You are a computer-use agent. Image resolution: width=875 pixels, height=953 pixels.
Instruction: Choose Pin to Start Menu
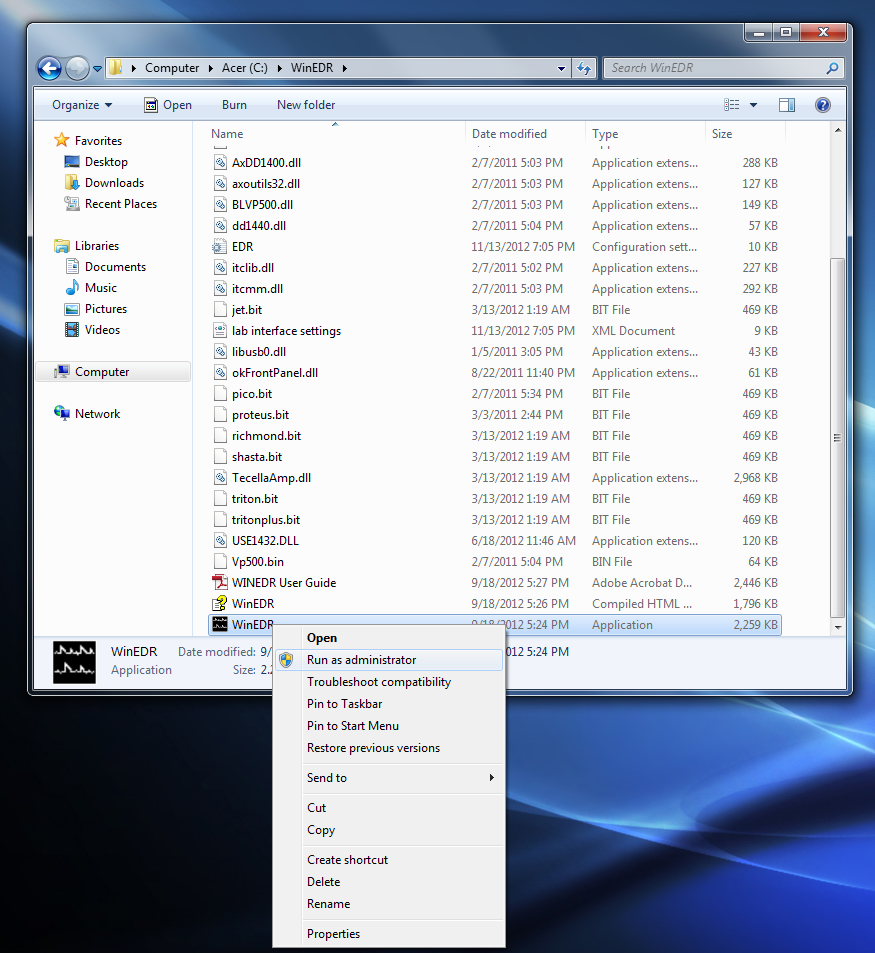pyautogui.click(x=389, y=726)
